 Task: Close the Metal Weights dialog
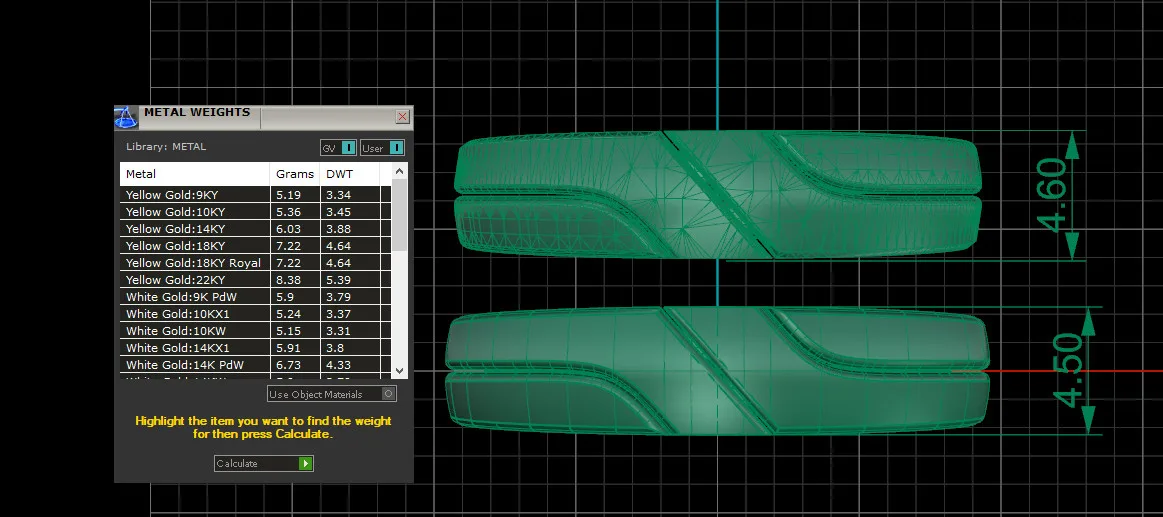(403, 116)
